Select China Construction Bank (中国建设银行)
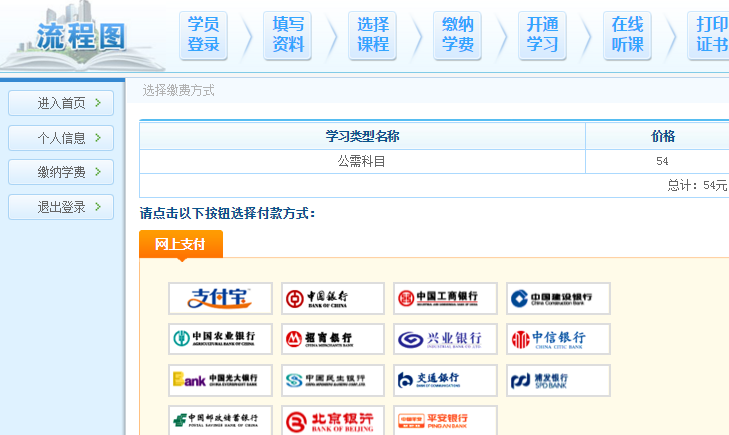729x435 pixels. [x=558, y=298]
